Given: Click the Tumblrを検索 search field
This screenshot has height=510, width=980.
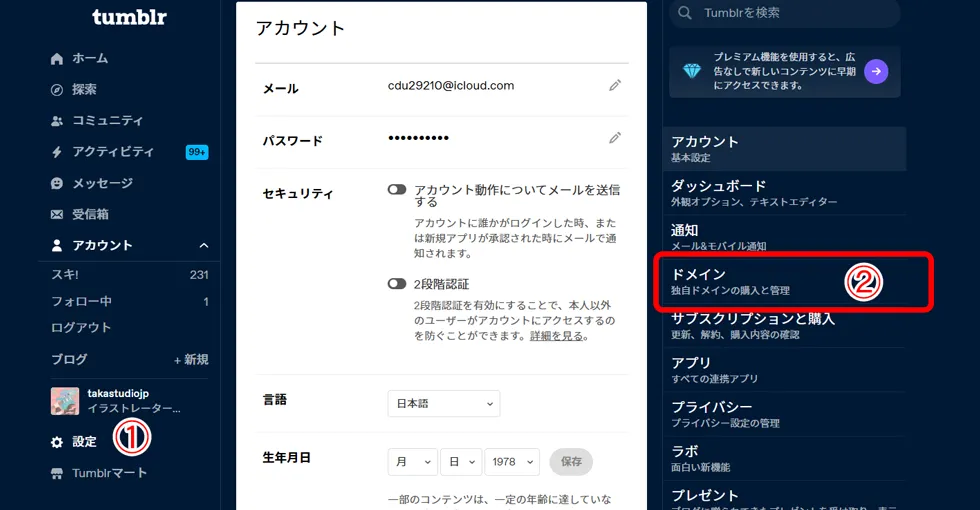Looking at the screenshot, I should pos(785,13).
